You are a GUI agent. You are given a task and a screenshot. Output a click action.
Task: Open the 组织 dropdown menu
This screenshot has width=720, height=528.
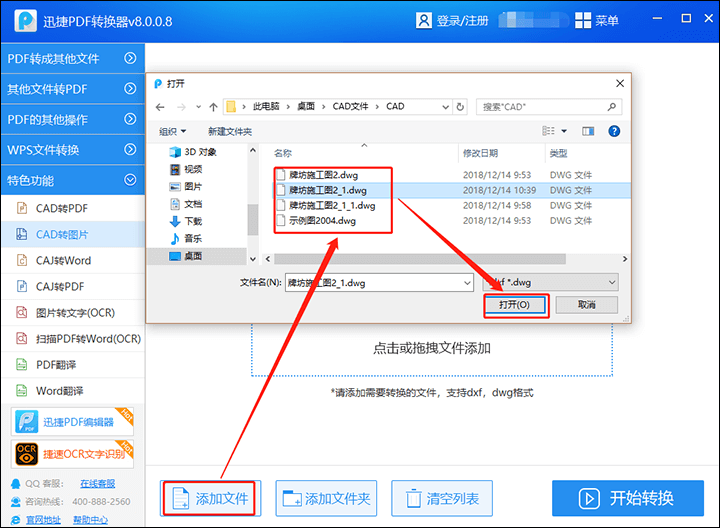tap(173, 132)
